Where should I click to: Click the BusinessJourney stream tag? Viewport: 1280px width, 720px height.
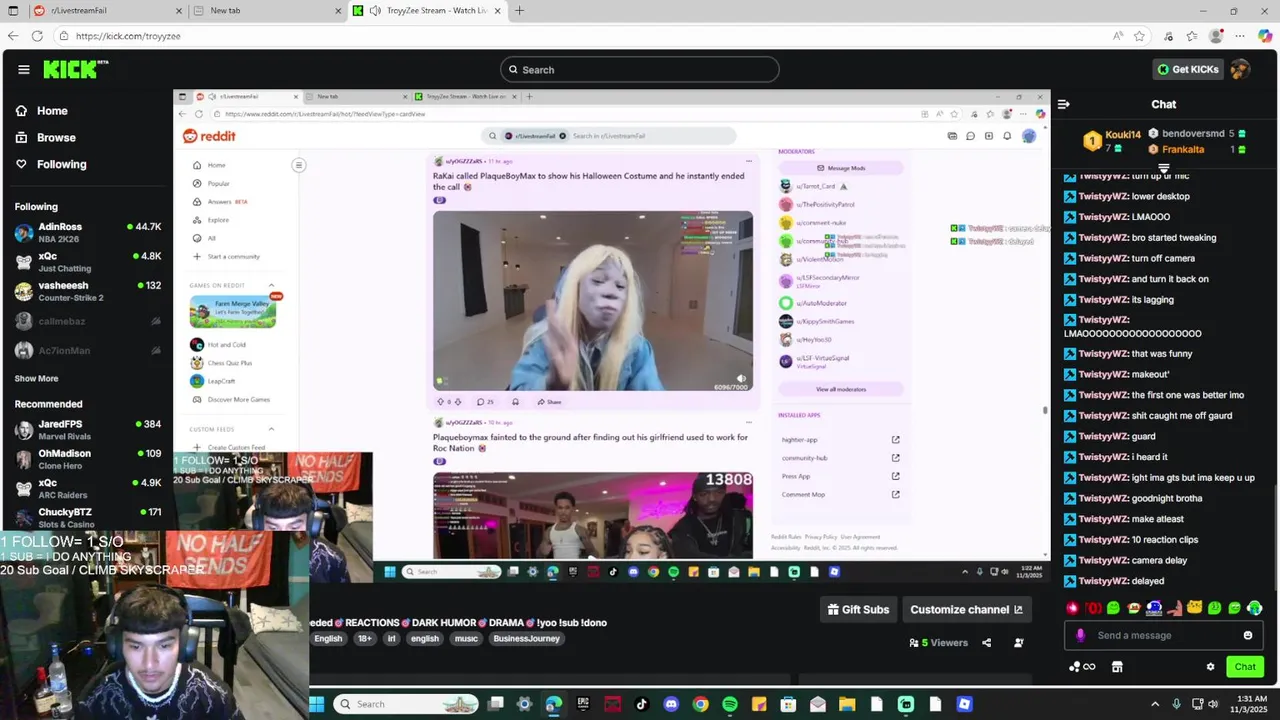(x=526, y=639)
